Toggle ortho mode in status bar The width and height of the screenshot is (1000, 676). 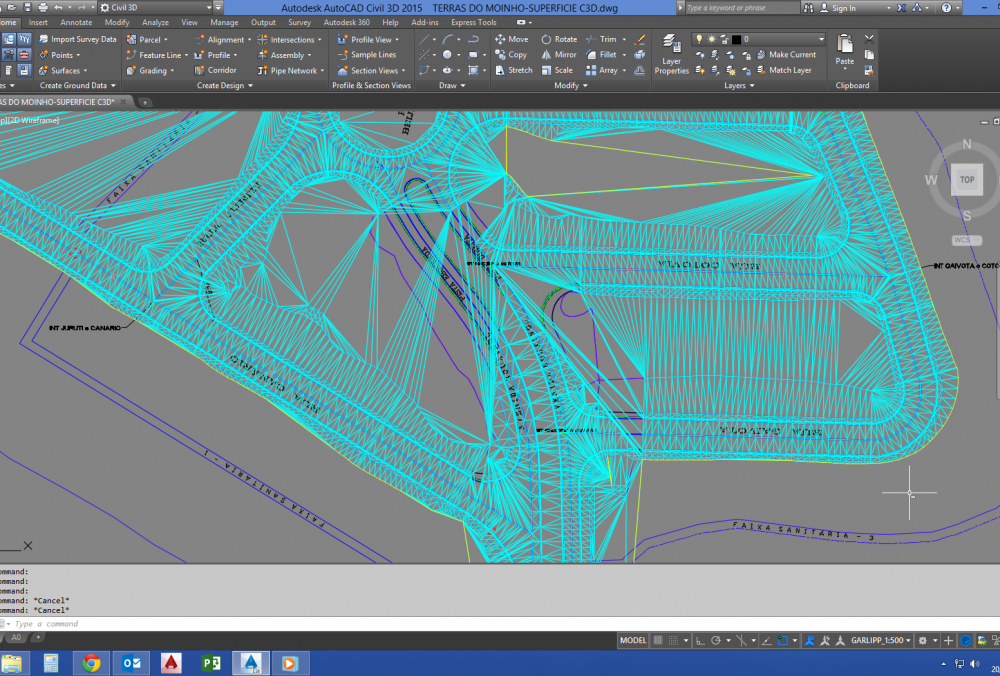700,640
